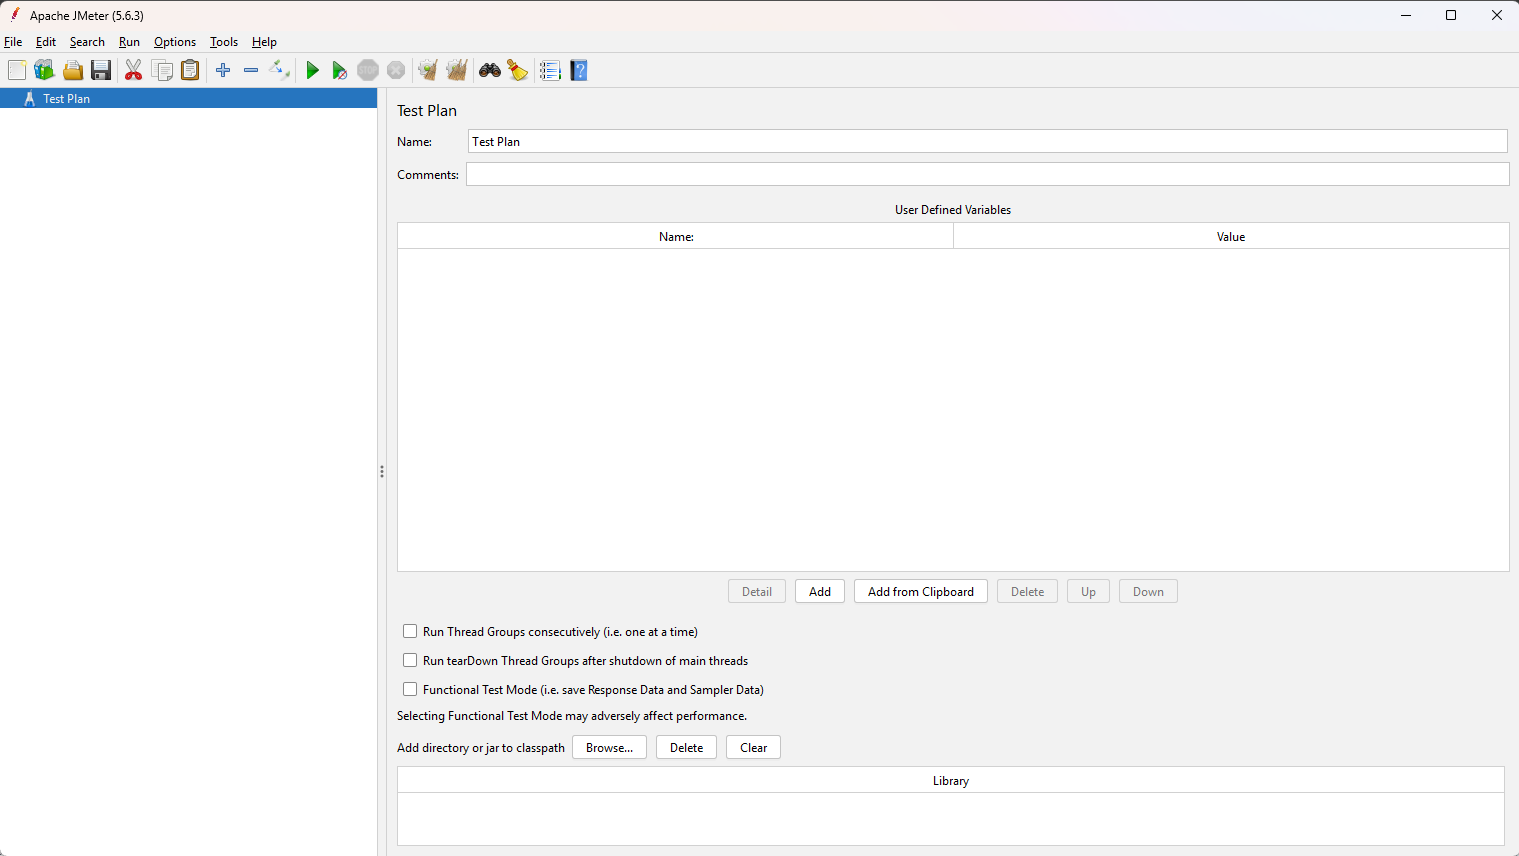Click the Clear All double broom icon

coord(457,70)
